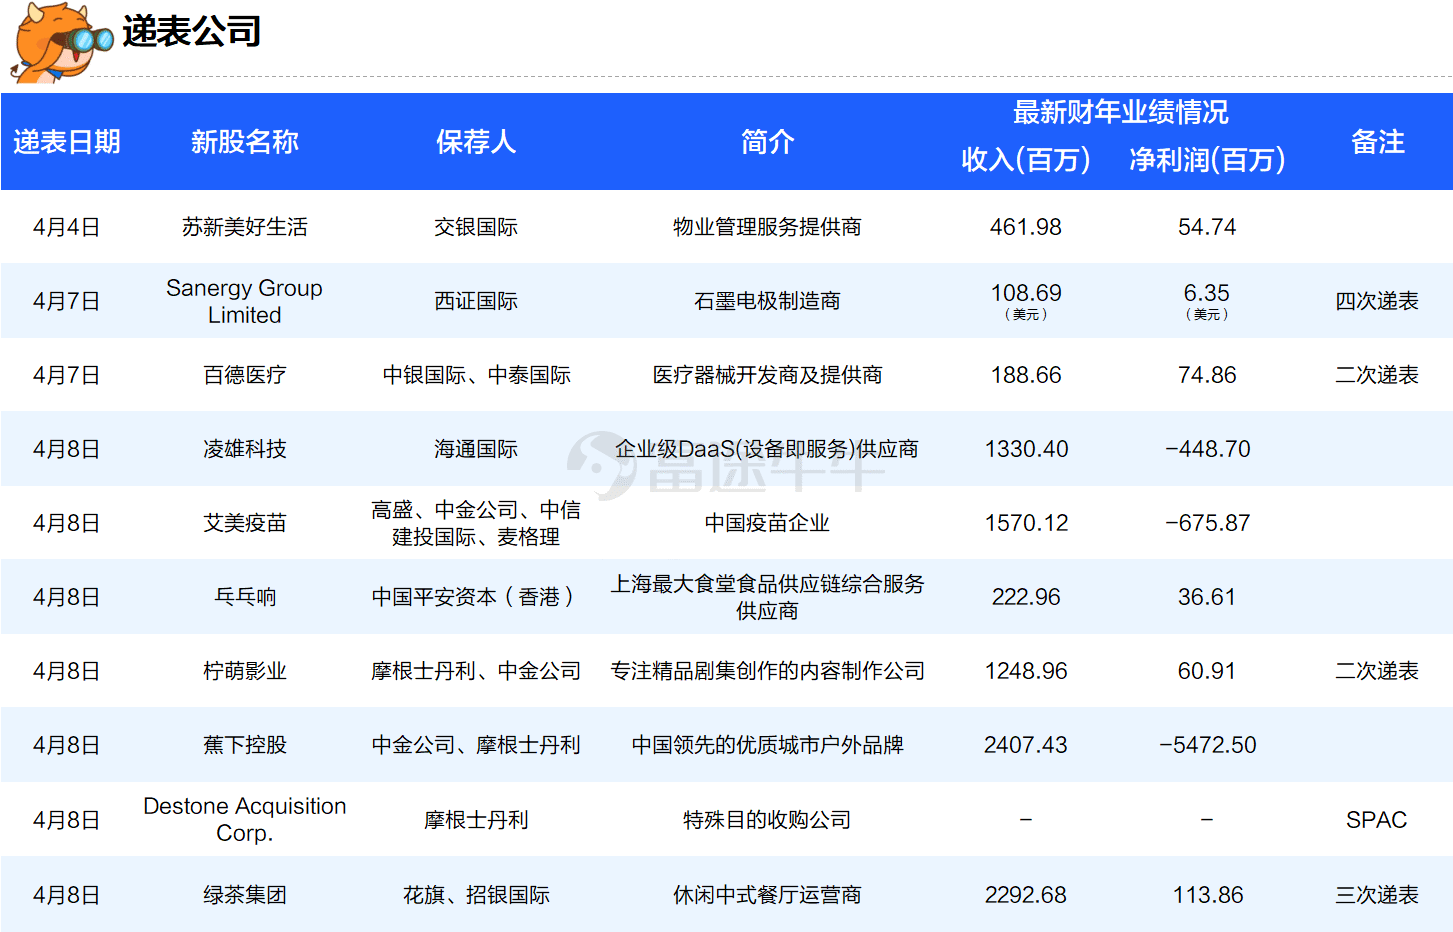
Task: Select the 递表日期 column header
Action: (x=67, y=142)
